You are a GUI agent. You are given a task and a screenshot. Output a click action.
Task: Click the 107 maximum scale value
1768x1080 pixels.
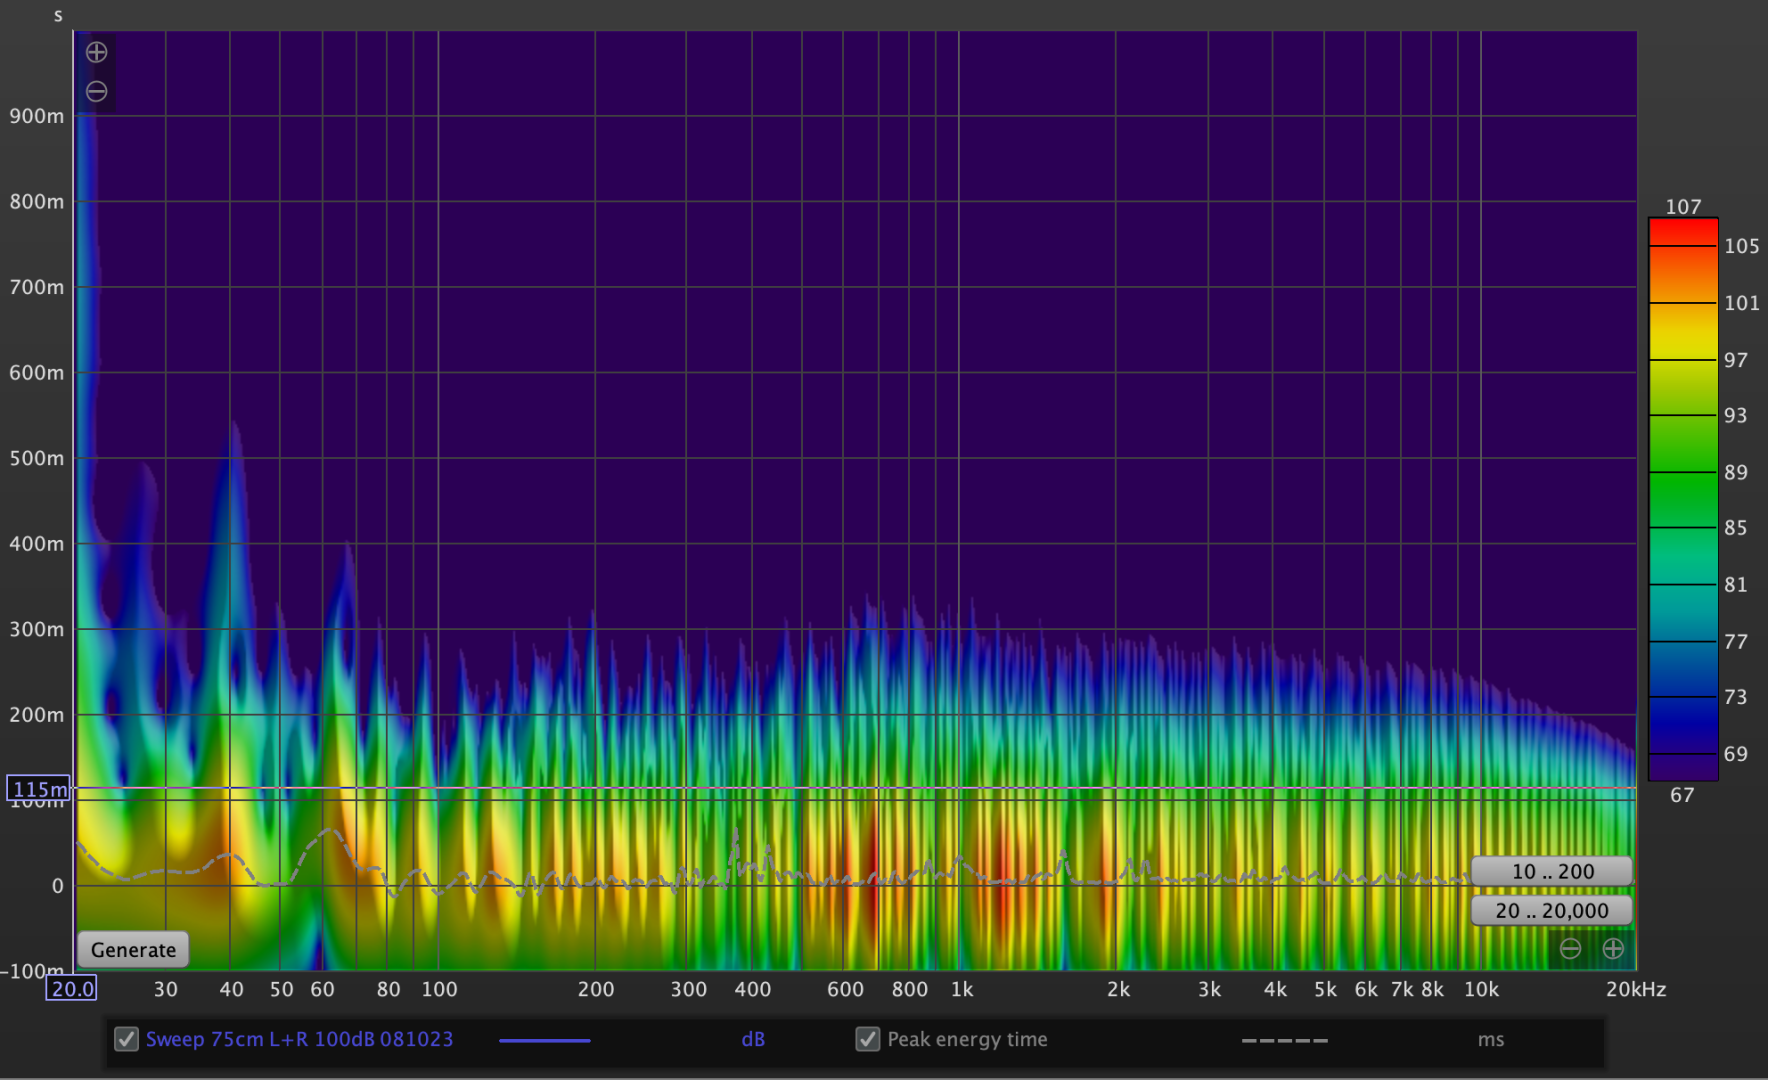click(x=1683, y=207)
